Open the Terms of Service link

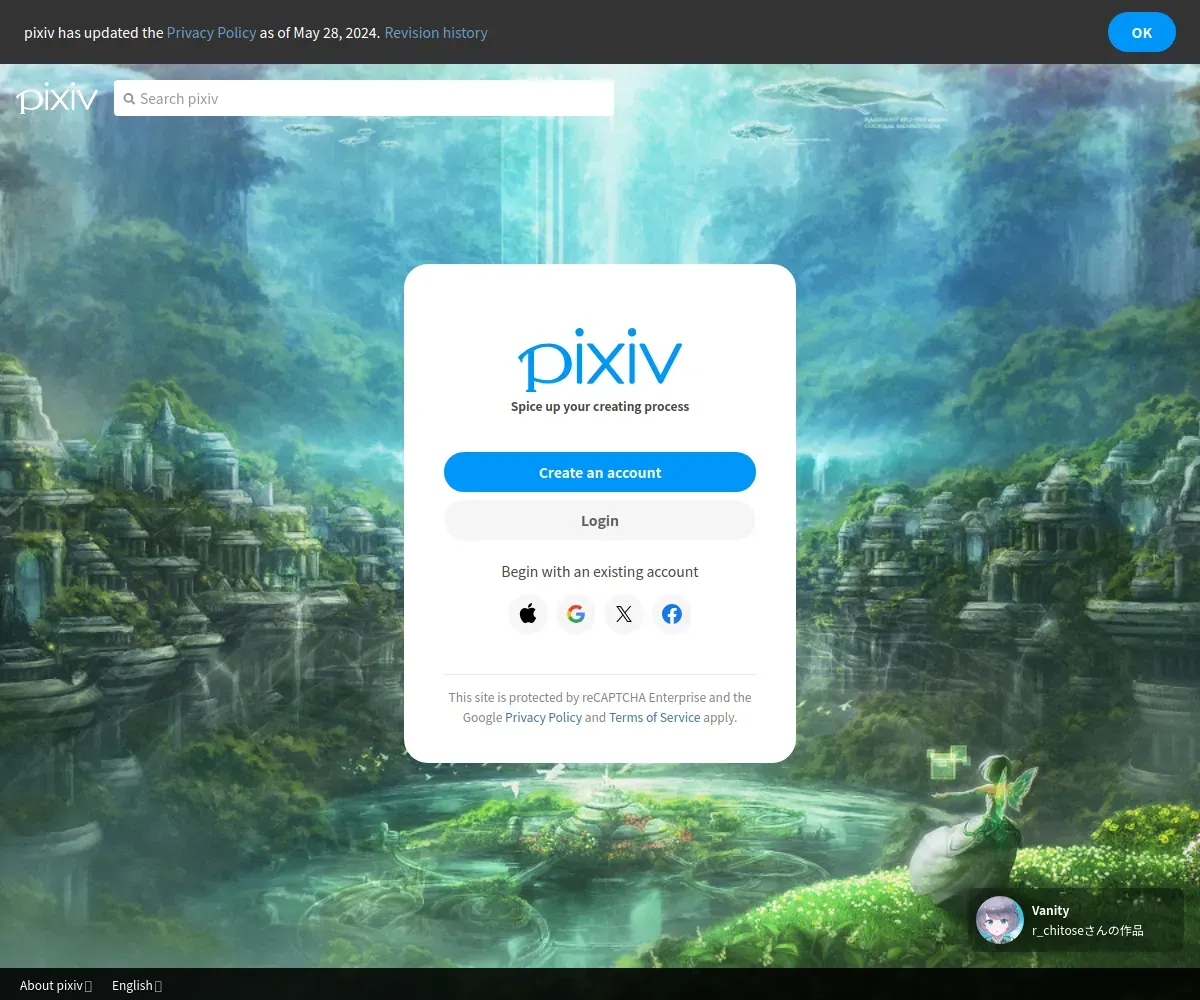655,717
